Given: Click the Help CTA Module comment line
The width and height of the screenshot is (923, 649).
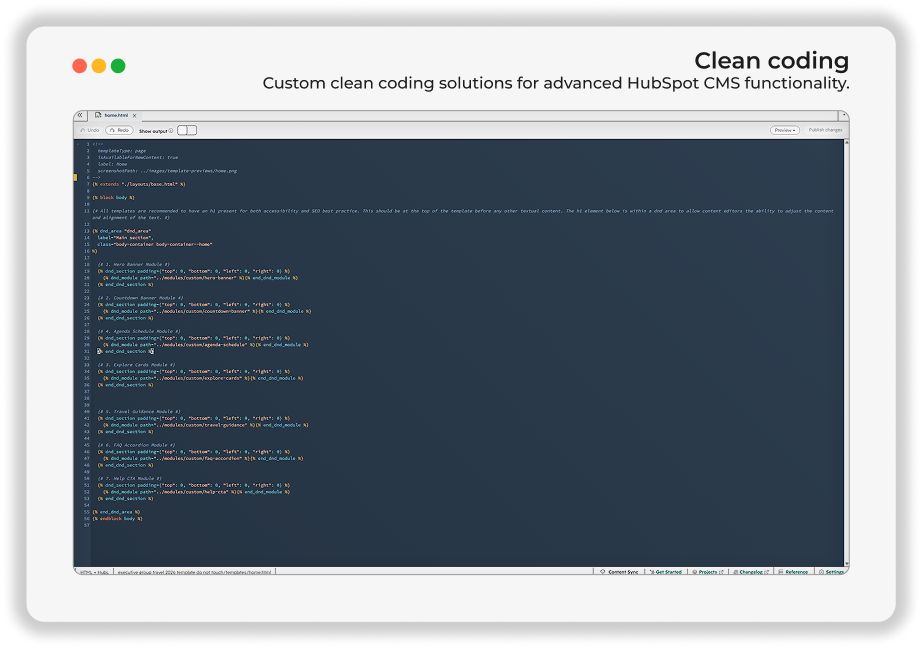Looking at the screenshot, I should pos(130,478).
